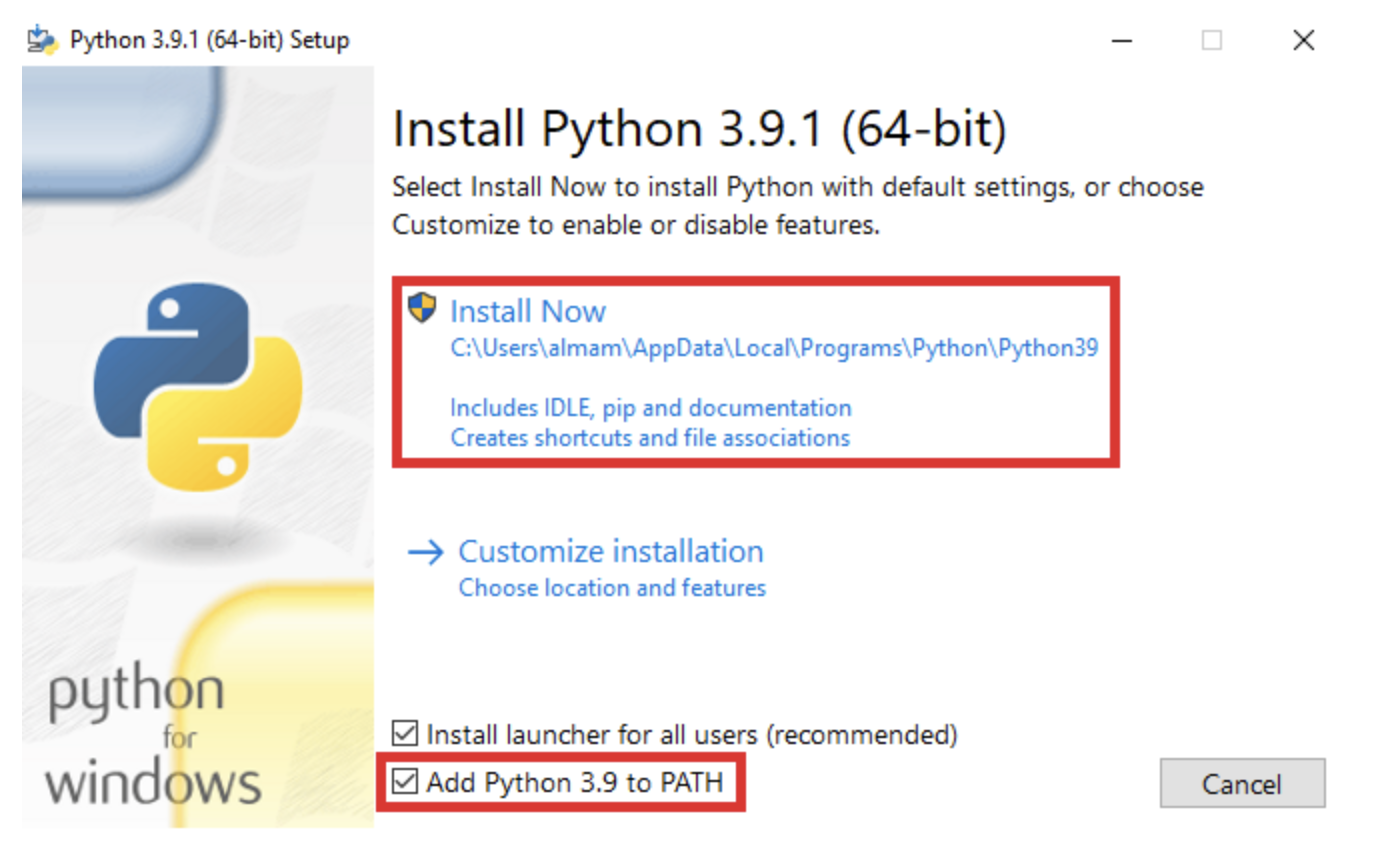
Task: Click the 'Includes IDLE, pip and documentation' line
Action: 651,408
